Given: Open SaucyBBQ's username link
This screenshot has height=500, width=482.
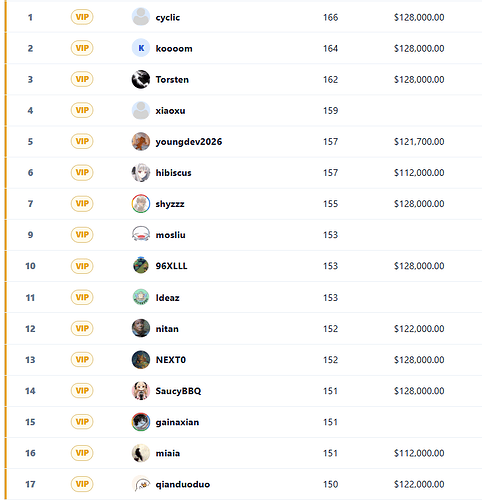Looking at the screenshot, I should 178,391.
